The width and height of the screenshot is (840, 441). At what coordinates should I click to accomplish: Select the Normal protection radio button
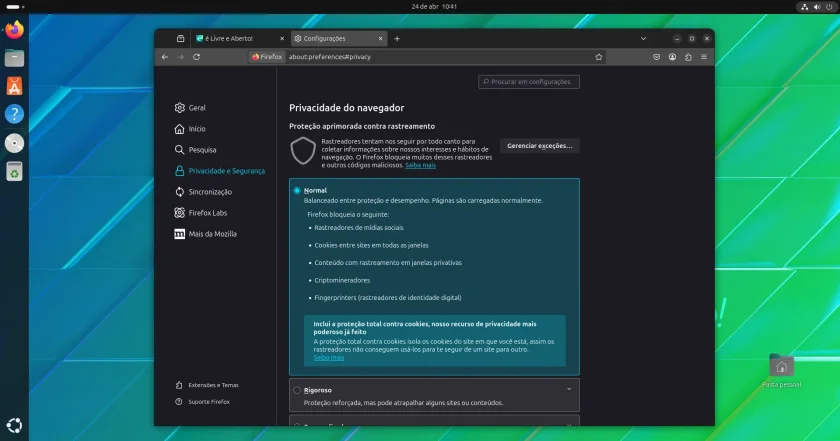(297, 190)
